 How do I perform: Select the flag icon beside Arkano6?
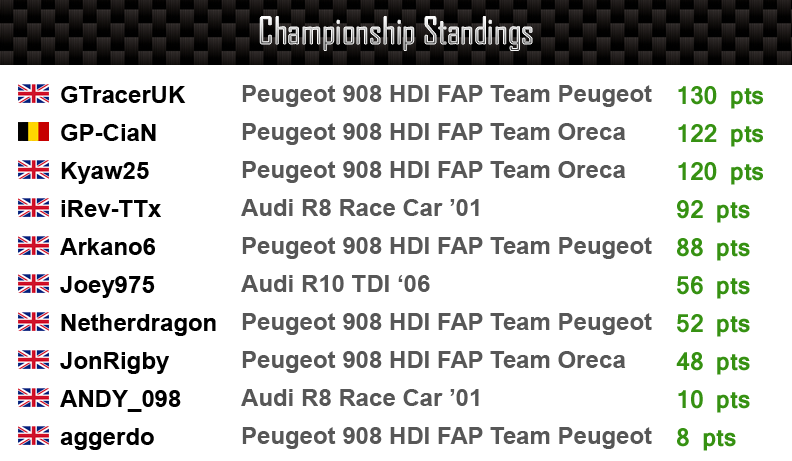(x=33, y=245)
